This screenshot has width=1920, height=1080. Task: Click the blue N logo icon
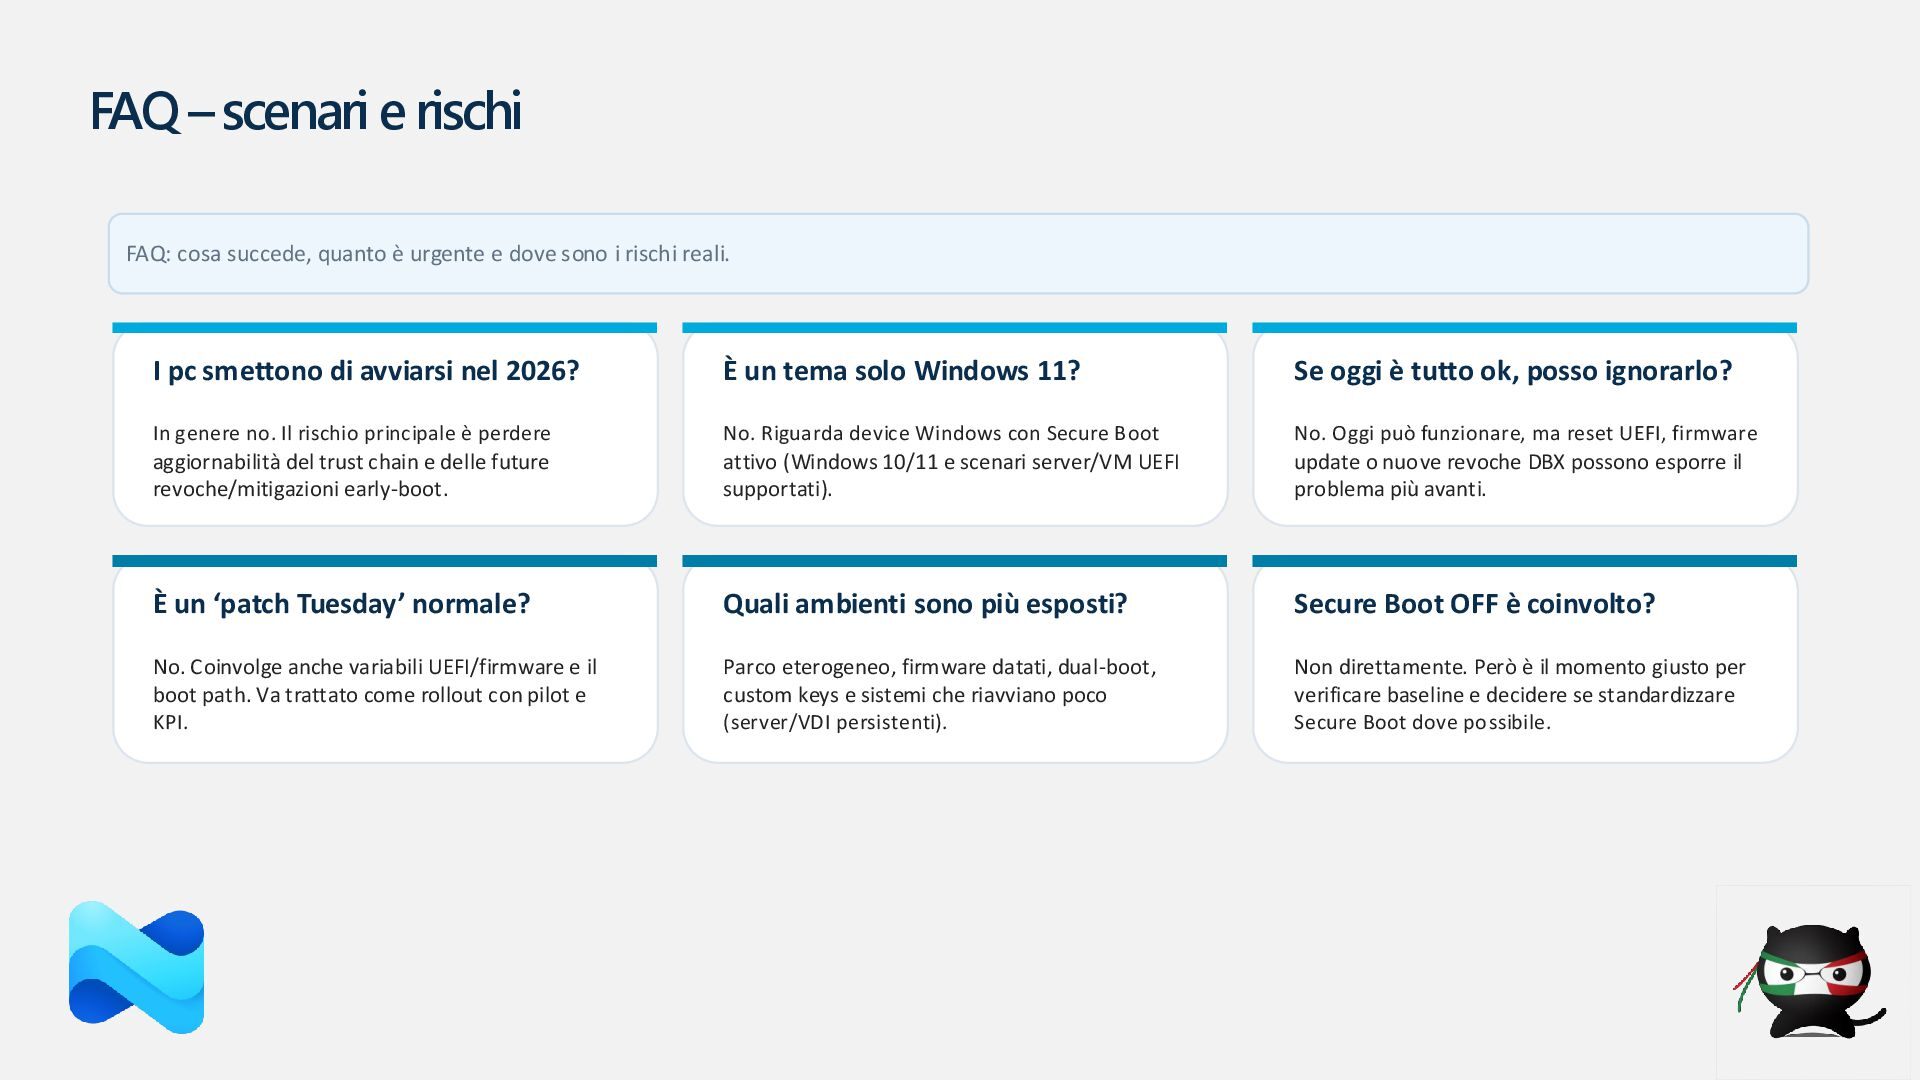136,968
